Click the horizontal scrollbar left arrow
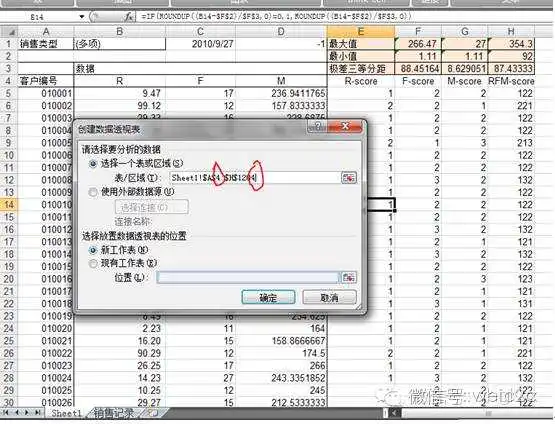The width and height of the screenshot is (555, 424). click(396, 413)
